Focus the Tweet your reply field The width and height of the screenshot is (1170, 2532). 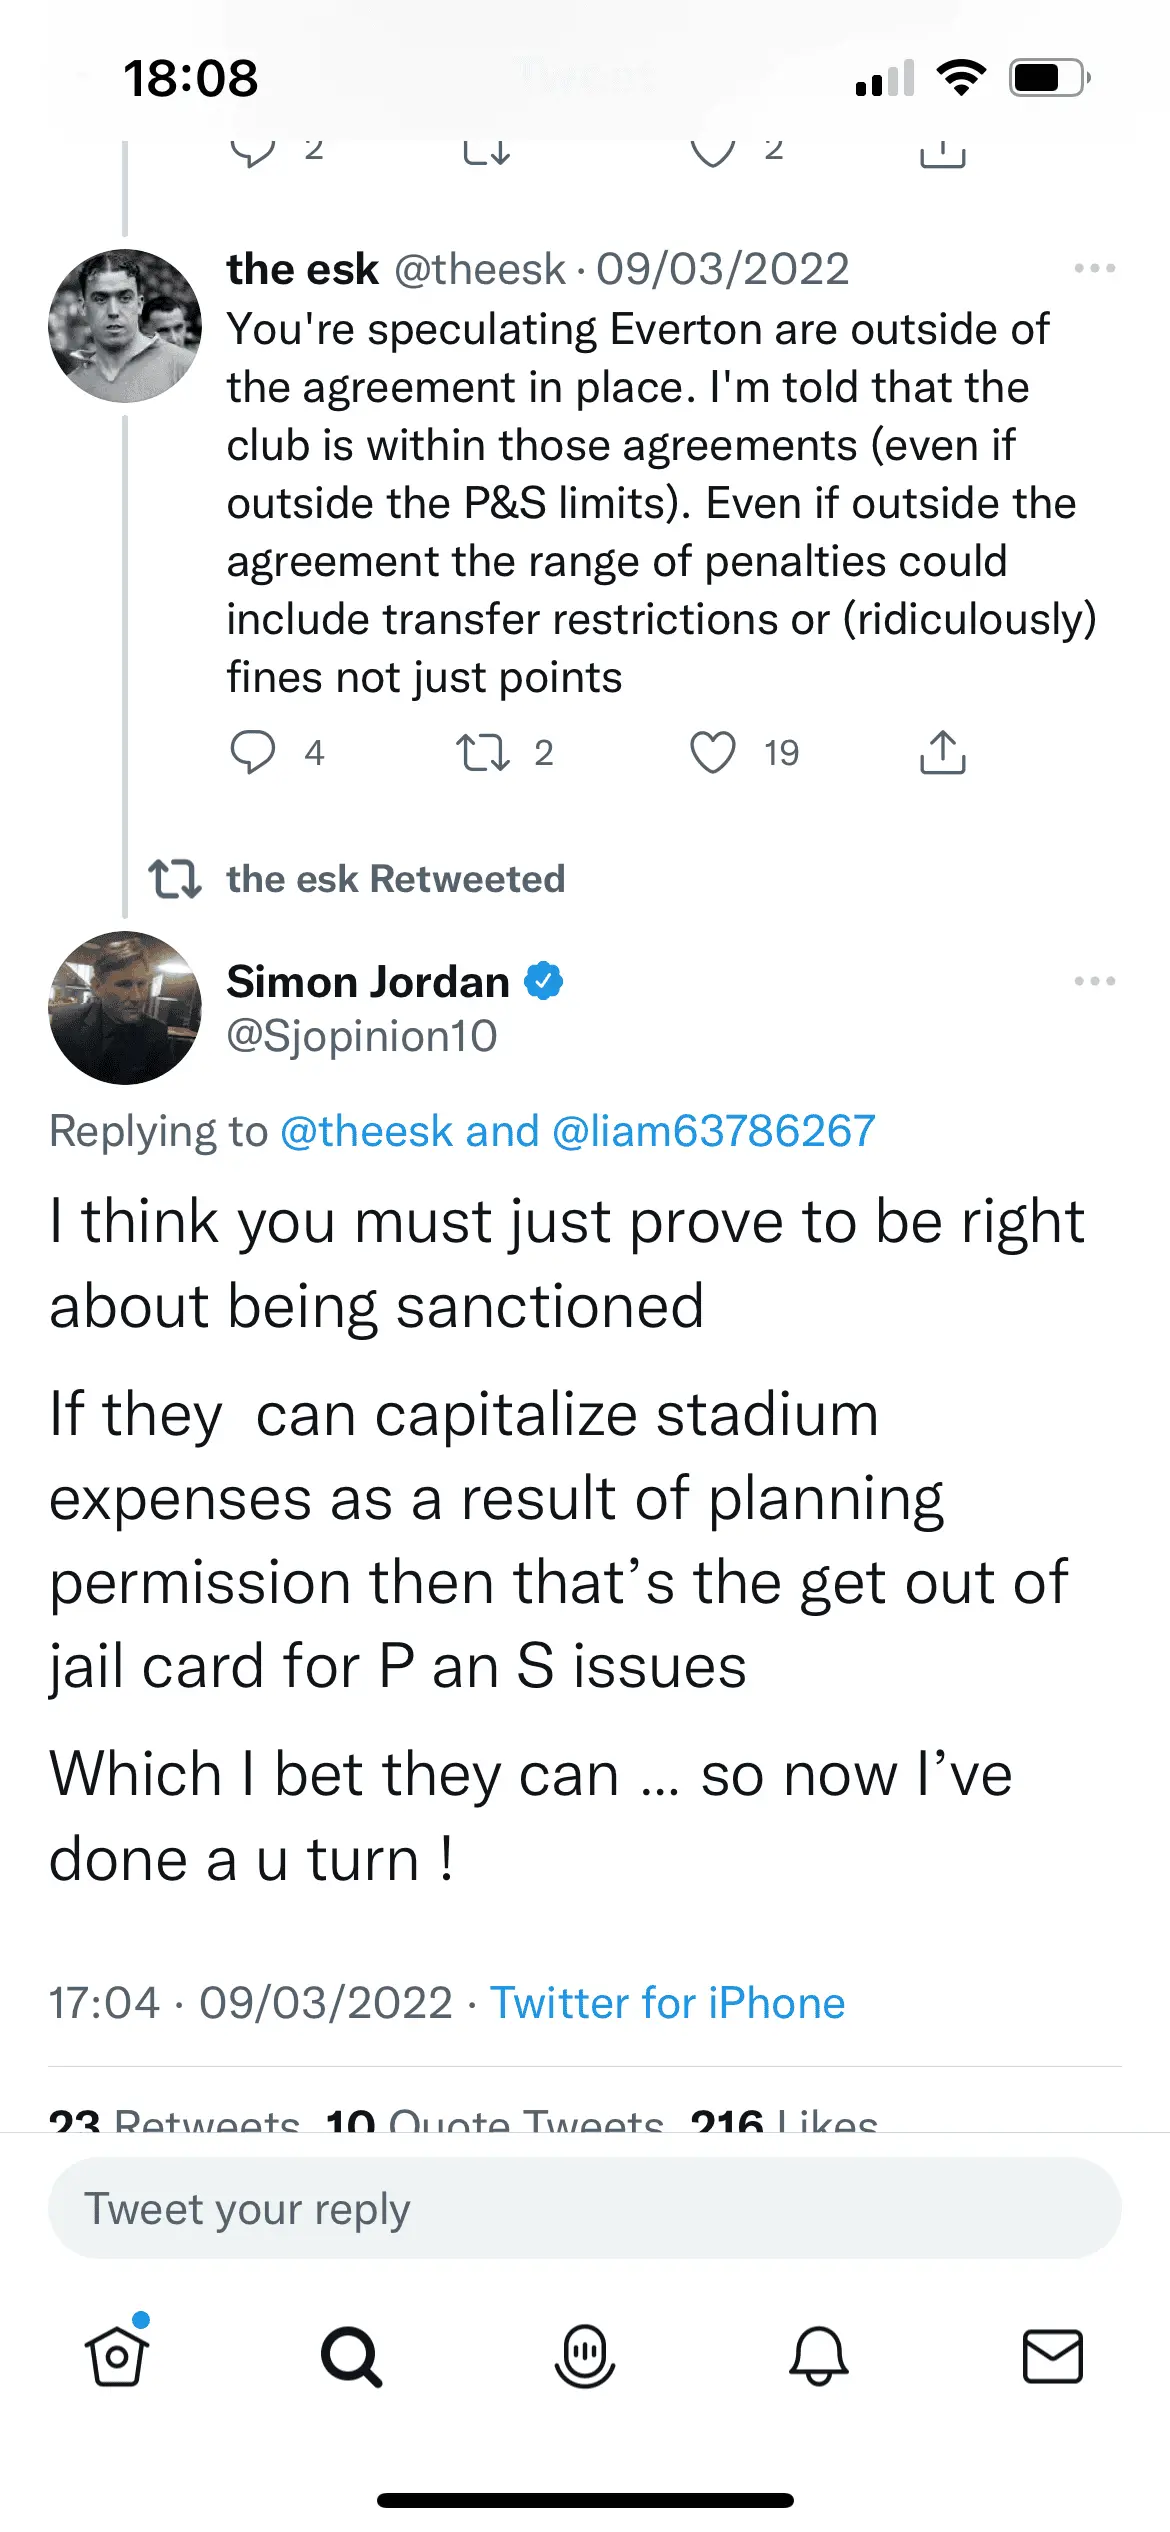click(585, 2209)
